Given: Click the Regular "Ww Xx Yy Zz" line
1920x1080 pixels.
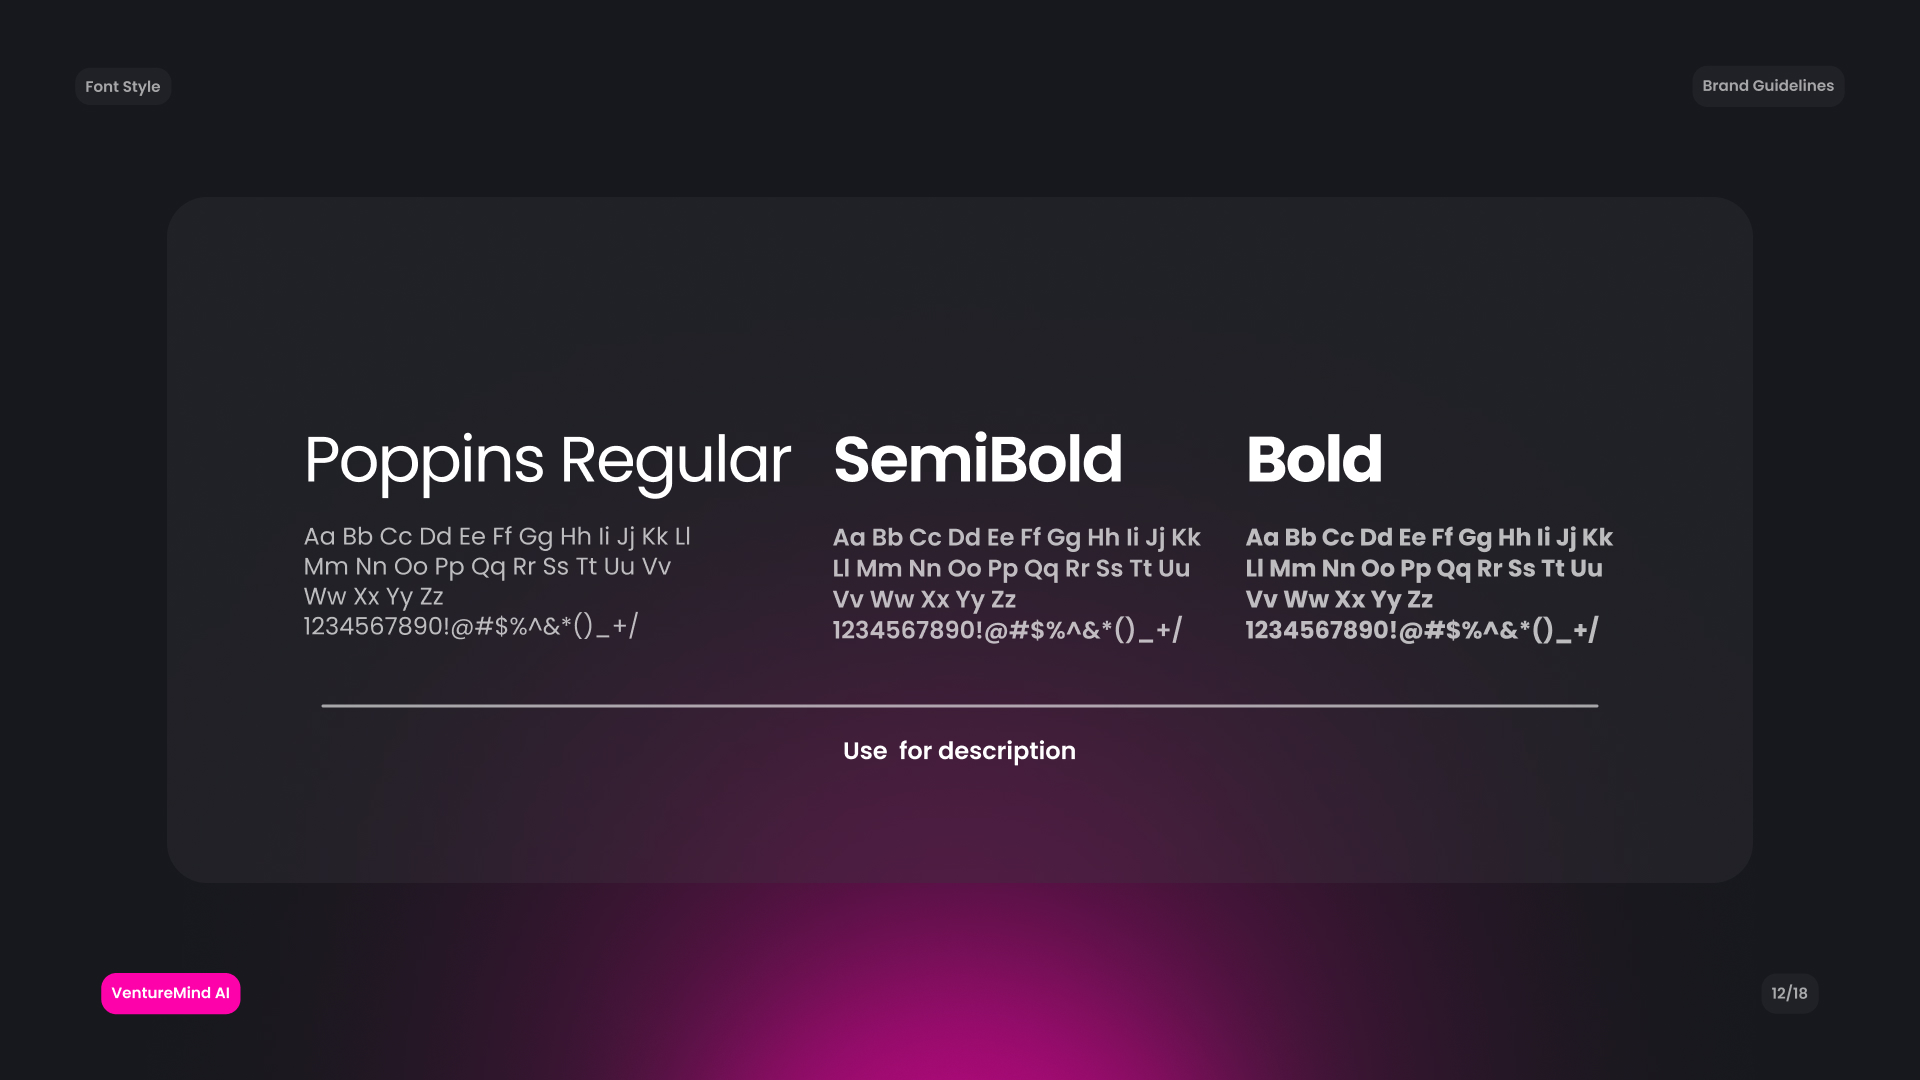Looking at the screenshot, I should click(373, 597).
